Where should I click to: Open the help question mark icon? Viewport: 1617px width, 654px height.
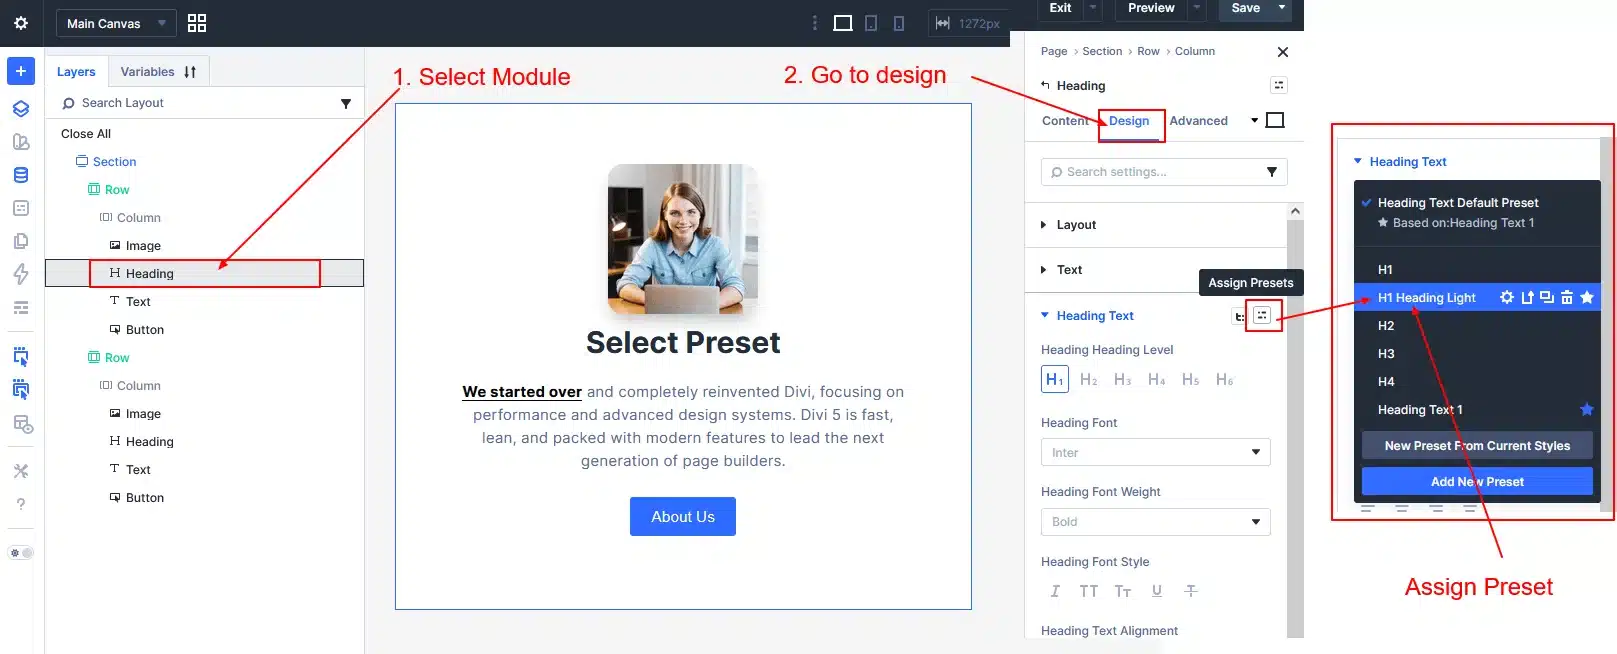click(x=21, y=504)
